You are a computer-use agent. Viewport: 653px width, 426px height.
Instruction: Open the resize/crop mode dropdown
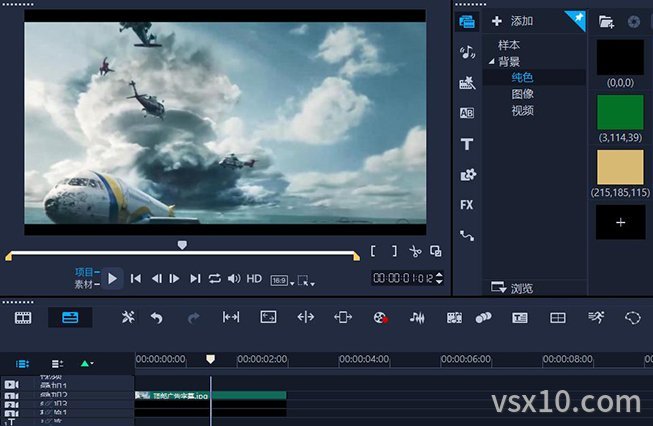click(306, 281)
